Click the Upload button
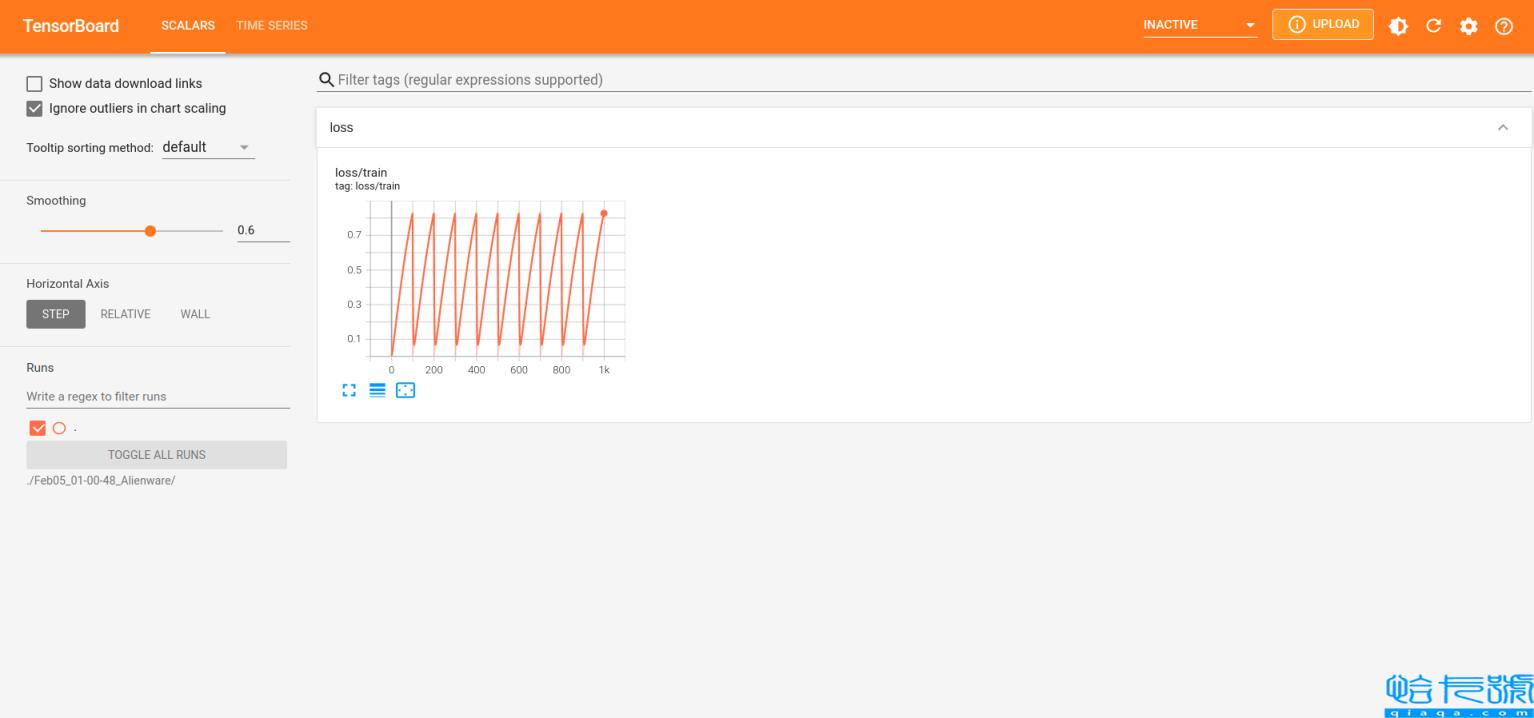Screen dimensions: 1534x718 point(1322,24)
